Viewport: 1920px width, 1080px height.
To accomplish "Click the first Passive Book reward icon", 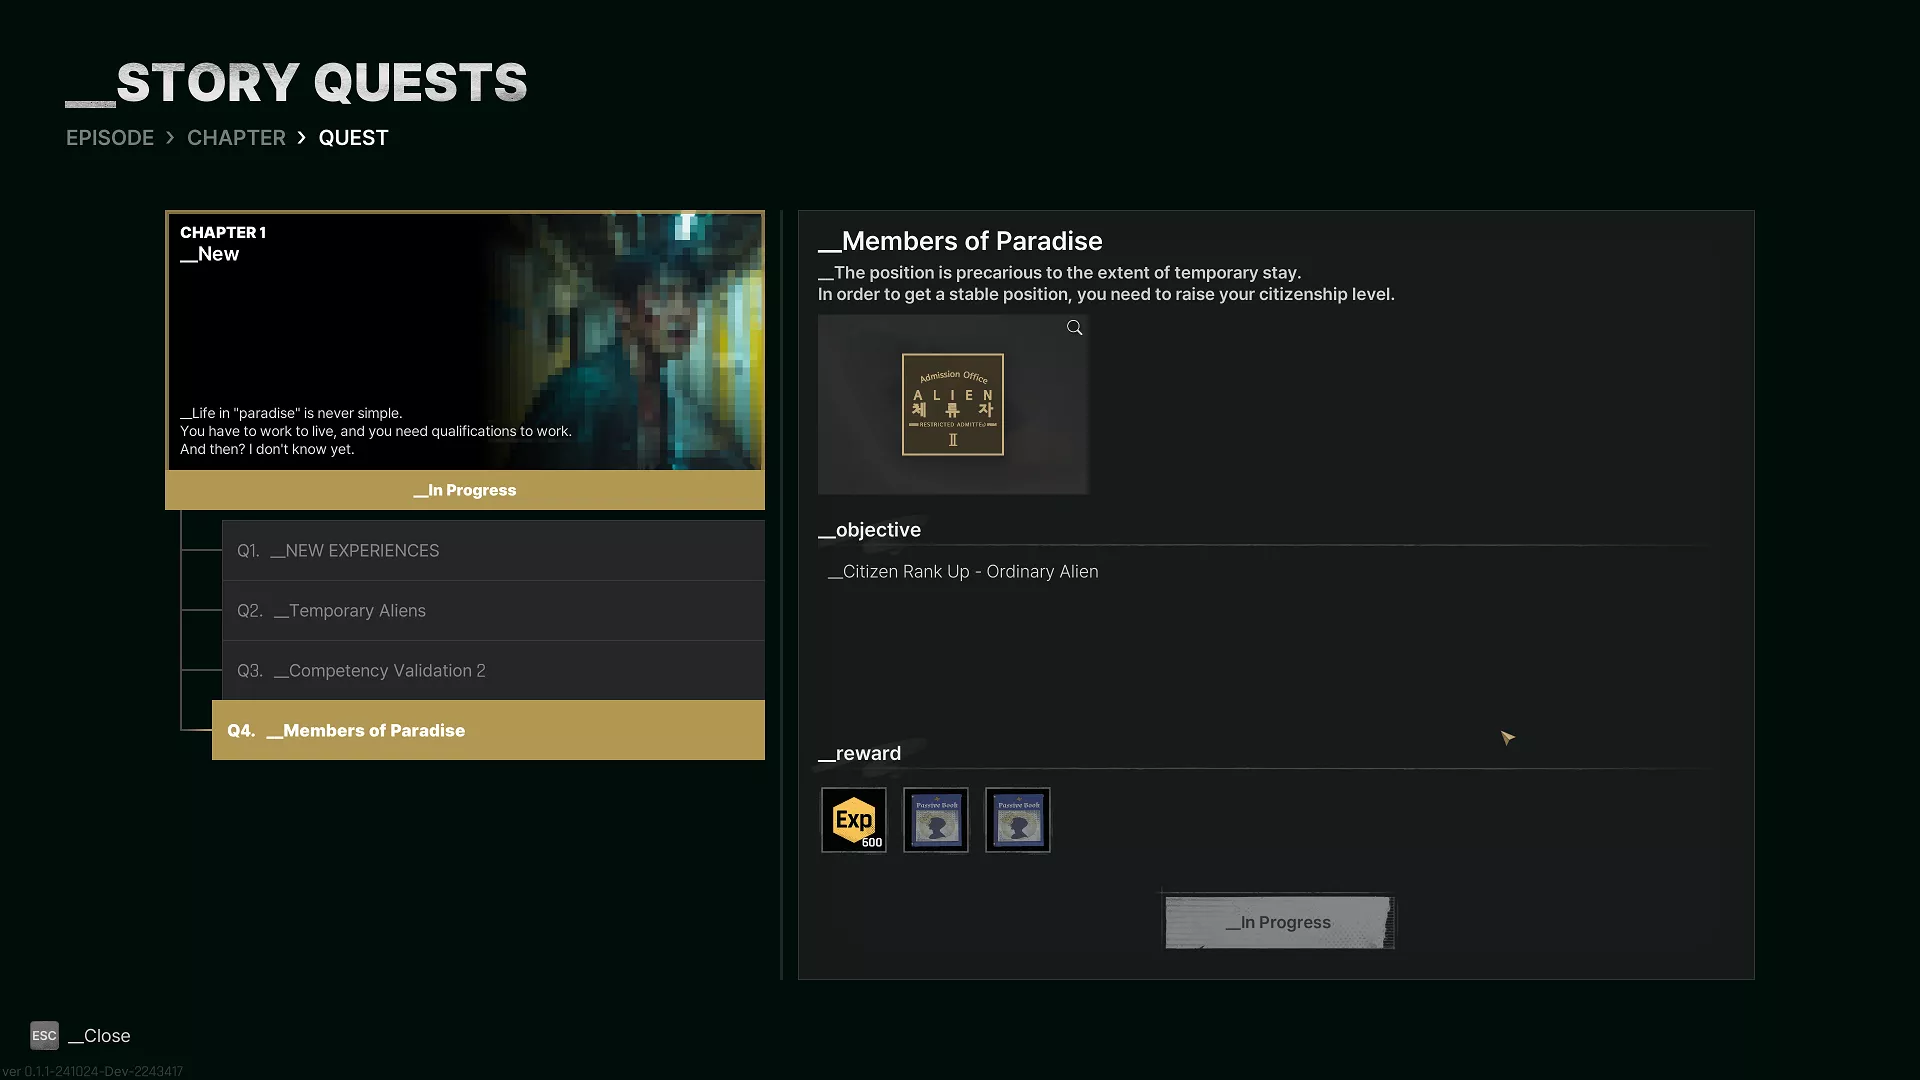I will click(x=936, y=820).
